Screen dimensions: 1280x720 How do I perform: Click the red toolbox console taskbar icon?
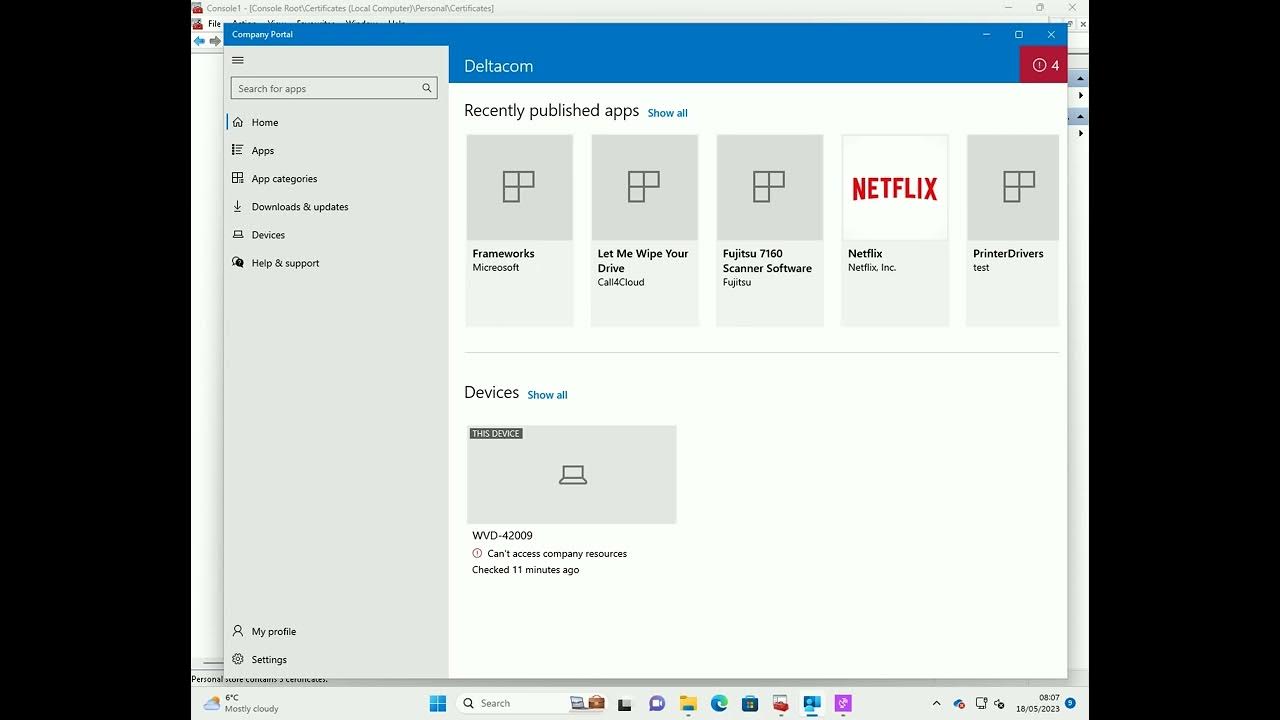click(x=781, y=703)
